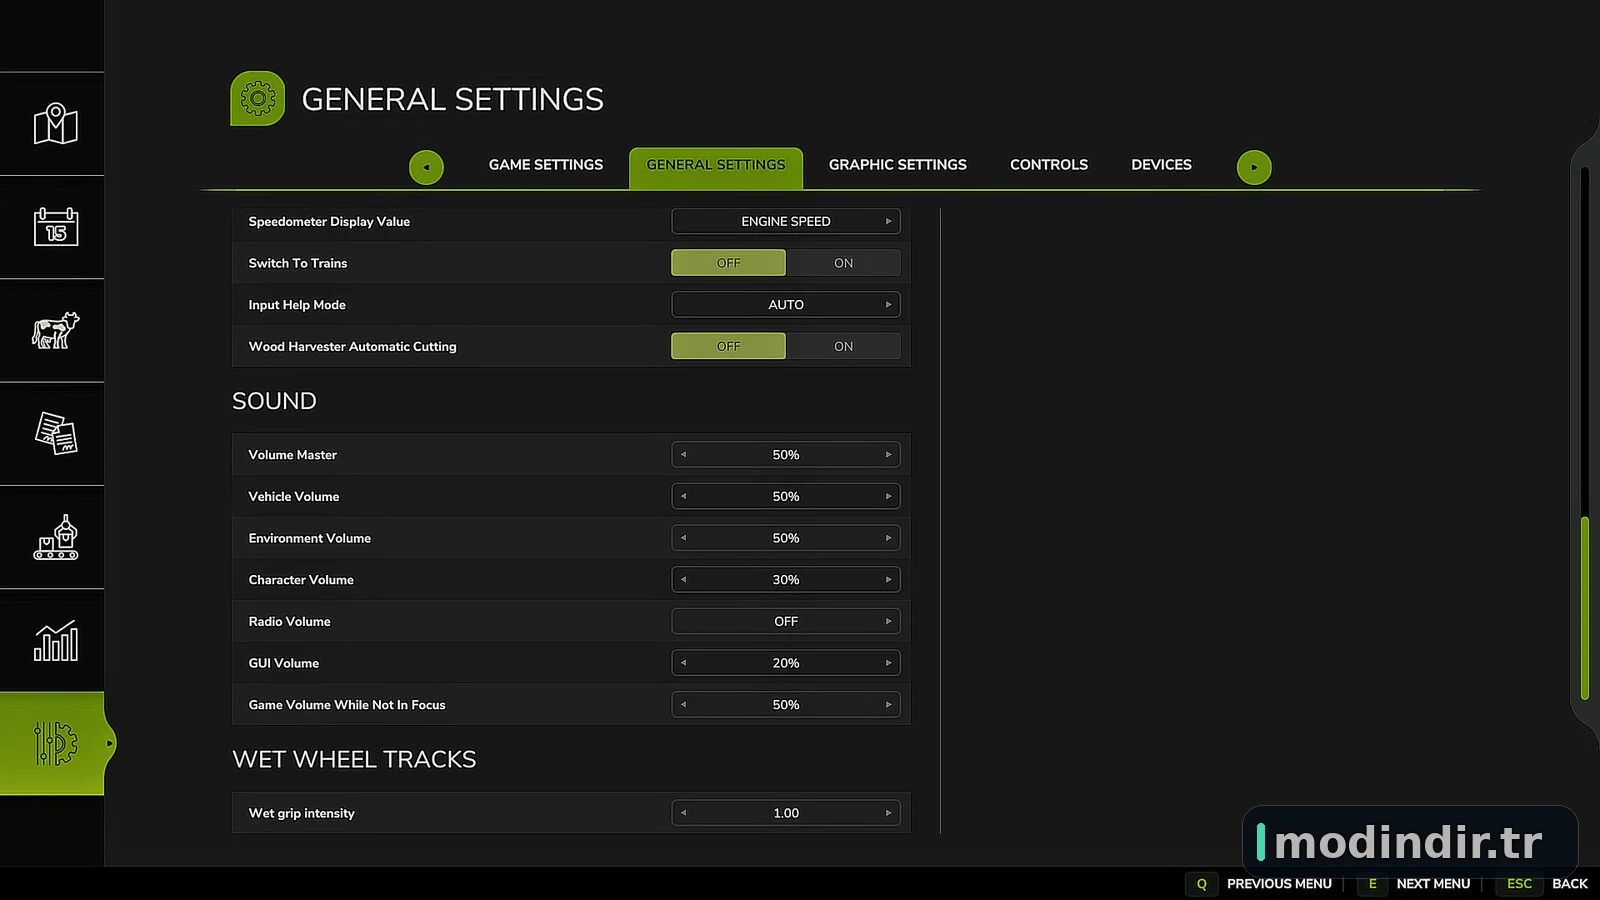Decrease GUI Volume with left arrow

pos(684,663)
